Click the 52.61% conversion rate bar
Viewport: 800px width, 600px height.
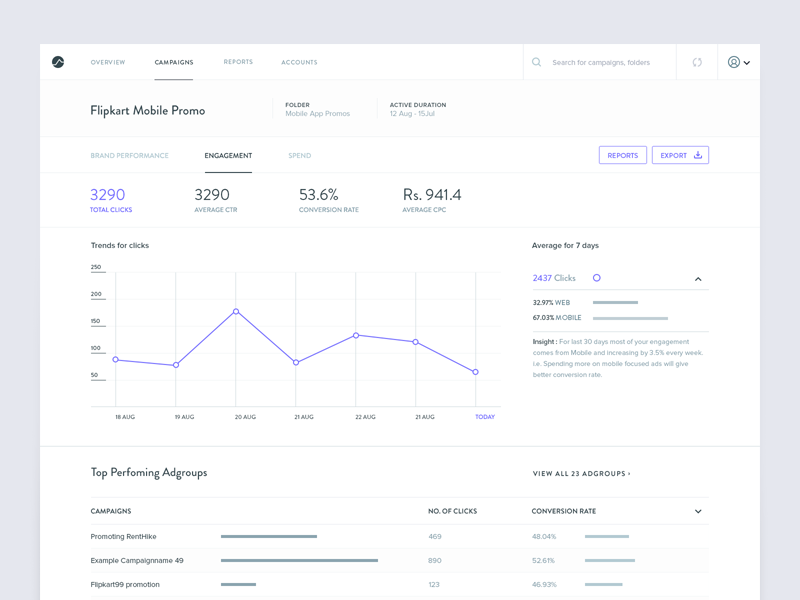pyautogui.click(x=610, y=560)
